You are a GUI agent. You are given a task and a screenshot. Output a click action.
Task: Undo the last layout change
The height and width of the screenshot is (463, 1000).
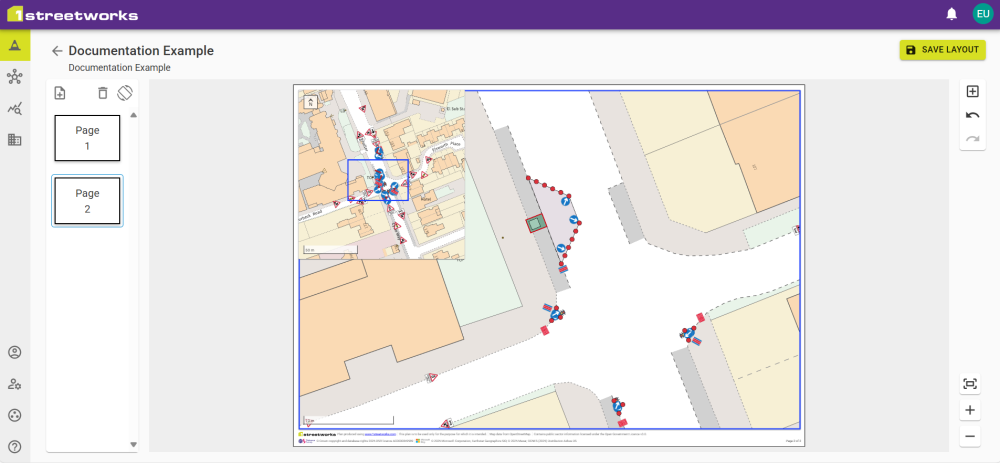[972, 115]
